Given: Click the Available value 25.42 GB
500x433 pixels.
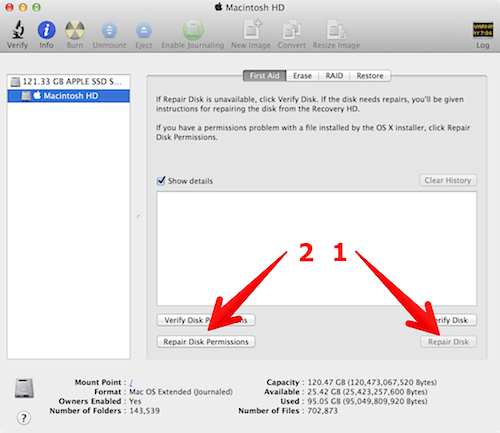Looking at the screenshot, I should click(x=367, y=392).
